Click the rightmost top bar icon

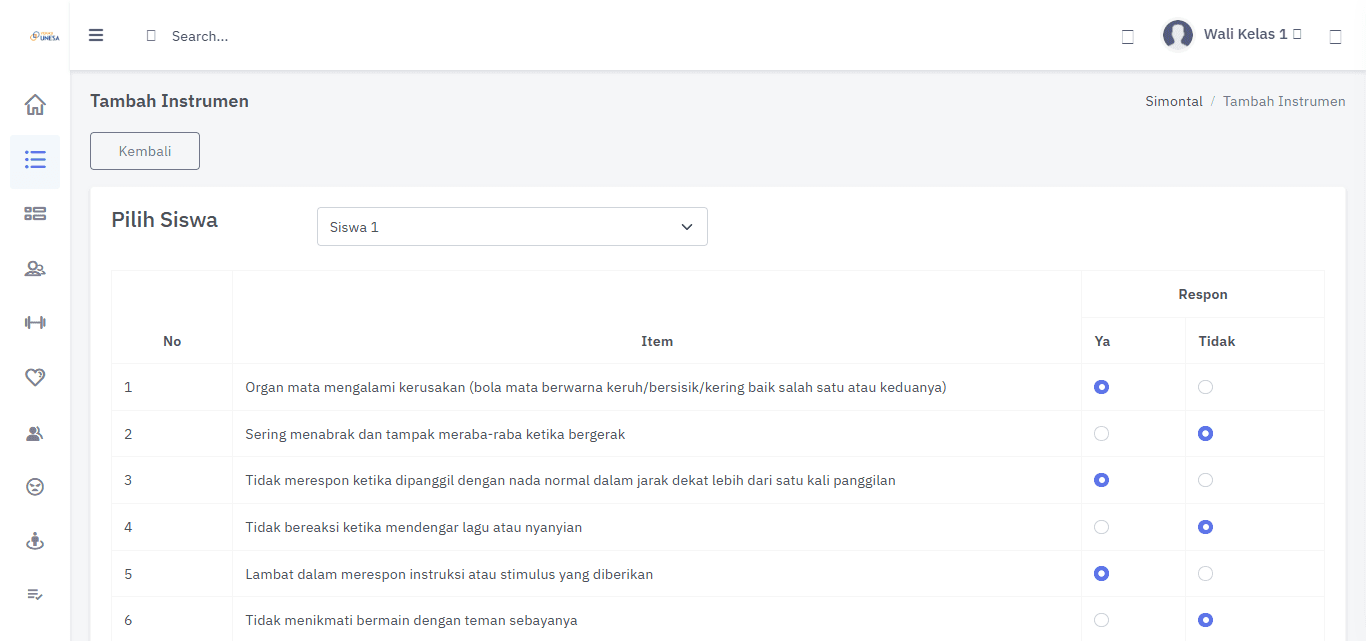(x=1335, y=37)
